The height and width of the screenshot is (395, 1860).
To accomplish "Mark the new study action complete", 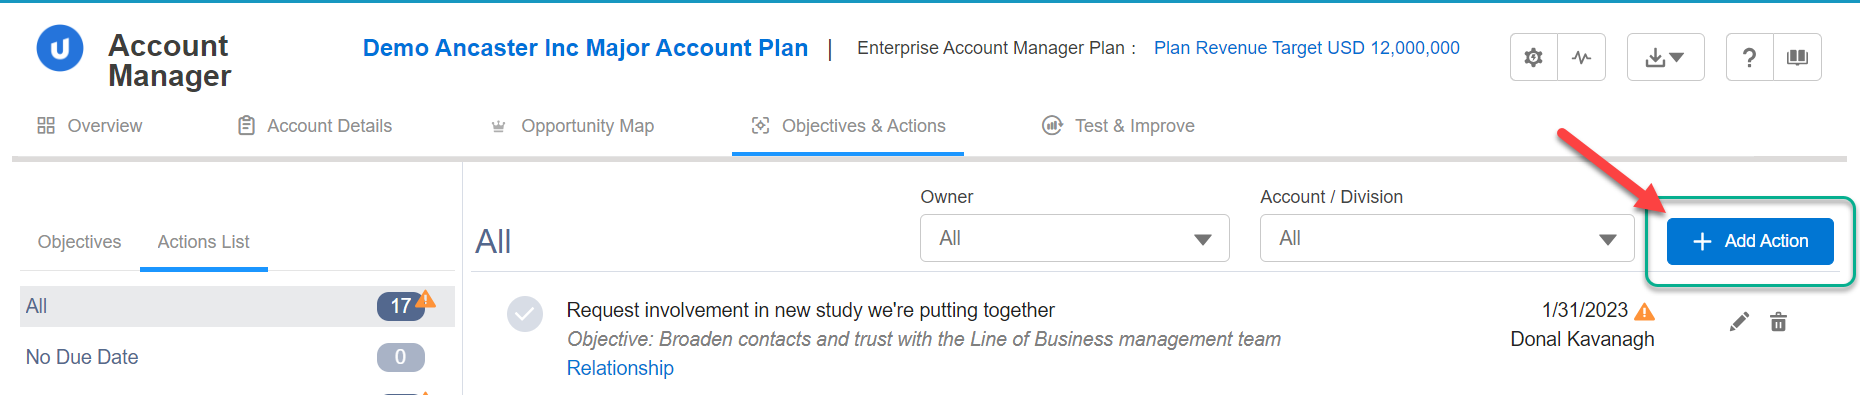I will 525,314.
